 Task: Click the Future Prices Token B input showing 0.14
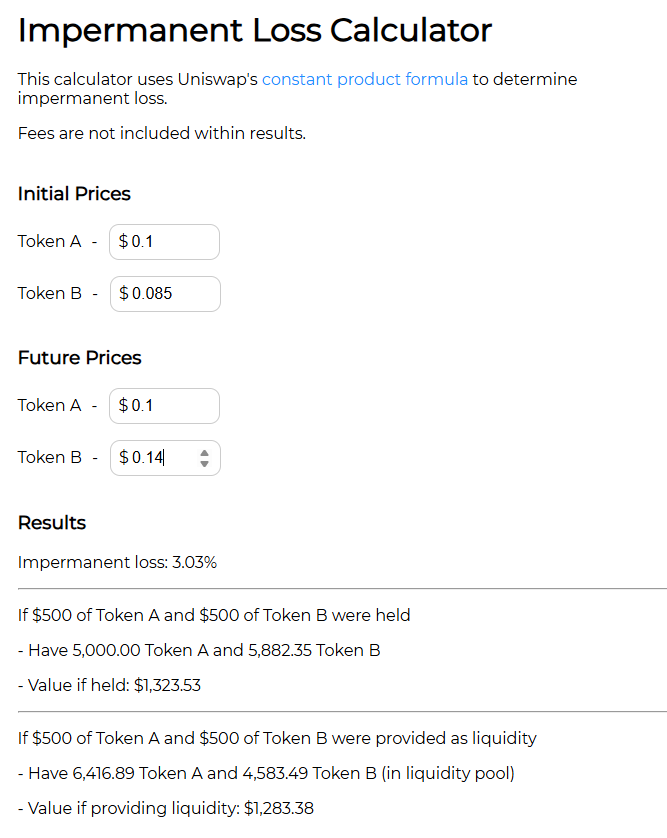[155, 458]
